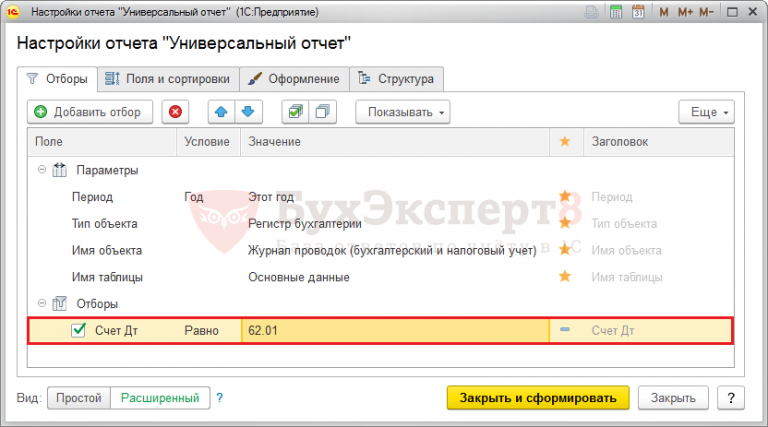Move filter down with blue arrow
Screen dimensions: 768x427
248,112
